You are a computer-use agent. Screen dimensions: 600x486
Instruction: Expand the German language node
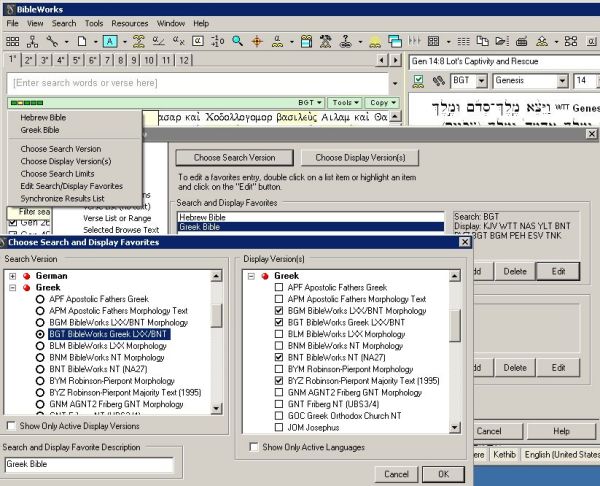(13, 276)
